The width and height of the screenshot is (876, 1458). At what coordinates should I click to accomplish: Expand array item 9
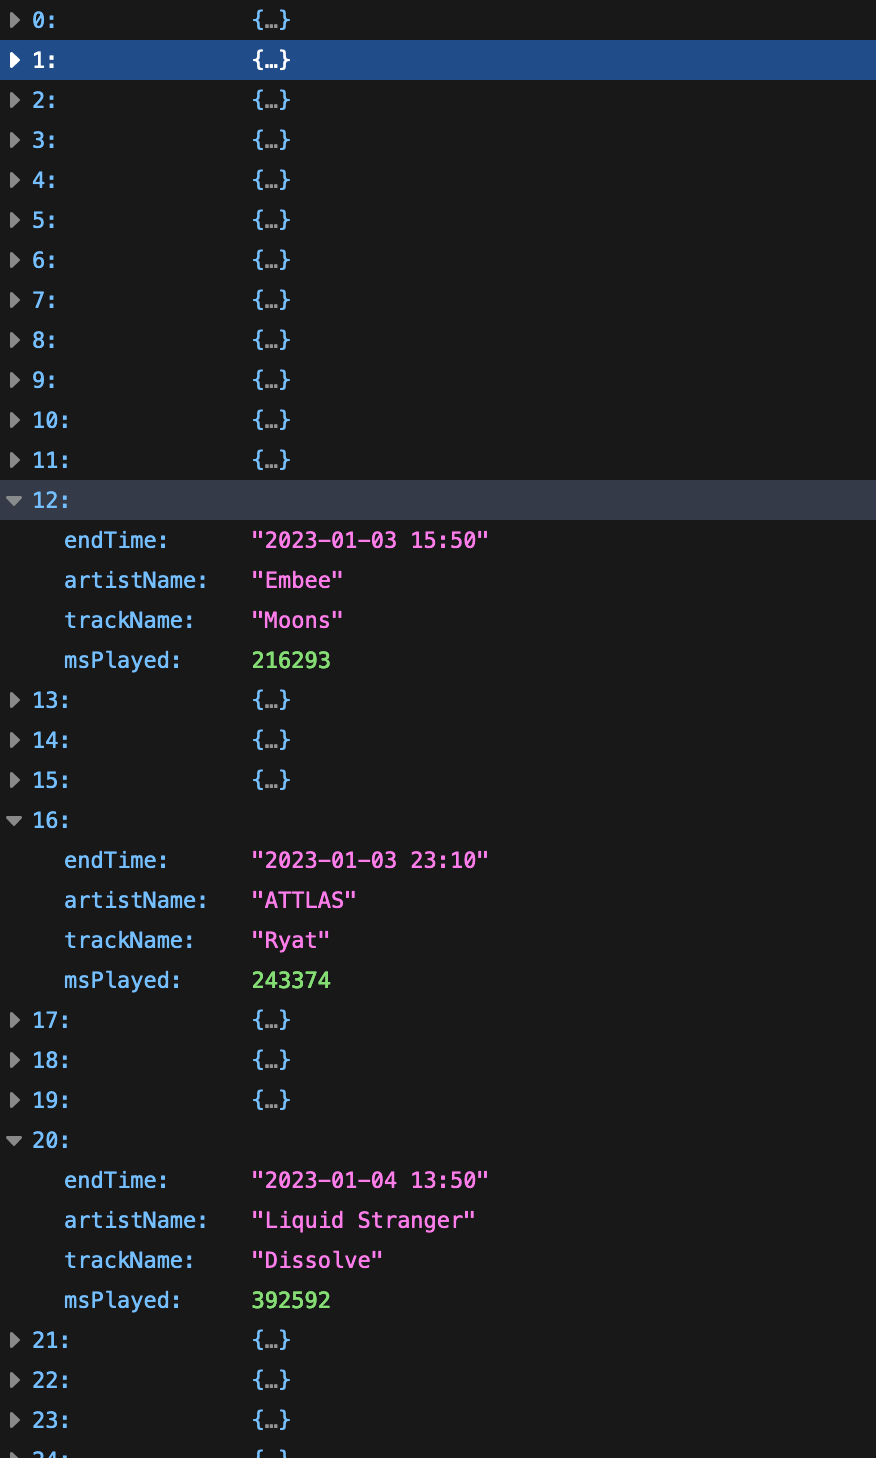(x=15, y=380)
